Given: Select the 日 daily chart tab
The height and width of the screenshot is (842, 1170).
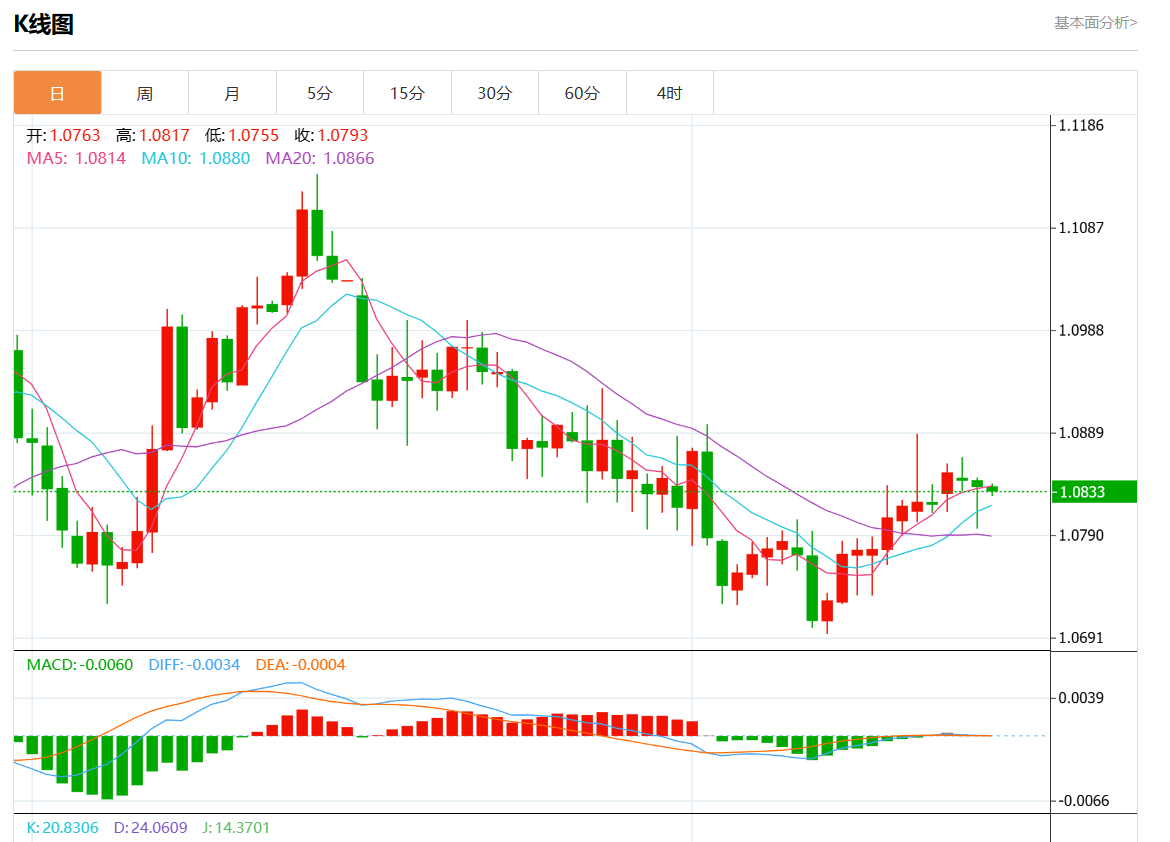Looking at the screenshot, I should (57, 93).
